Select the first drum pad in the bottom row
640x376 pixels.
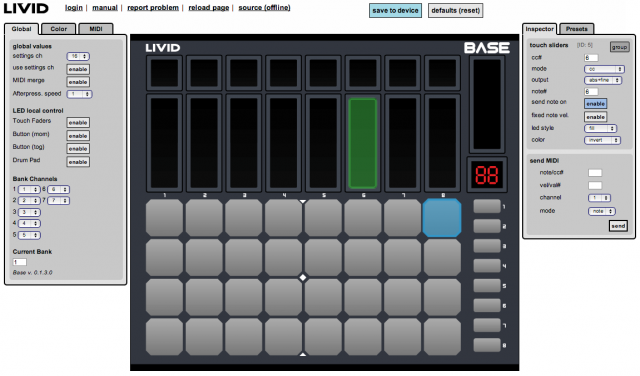[x=164, y=337]
